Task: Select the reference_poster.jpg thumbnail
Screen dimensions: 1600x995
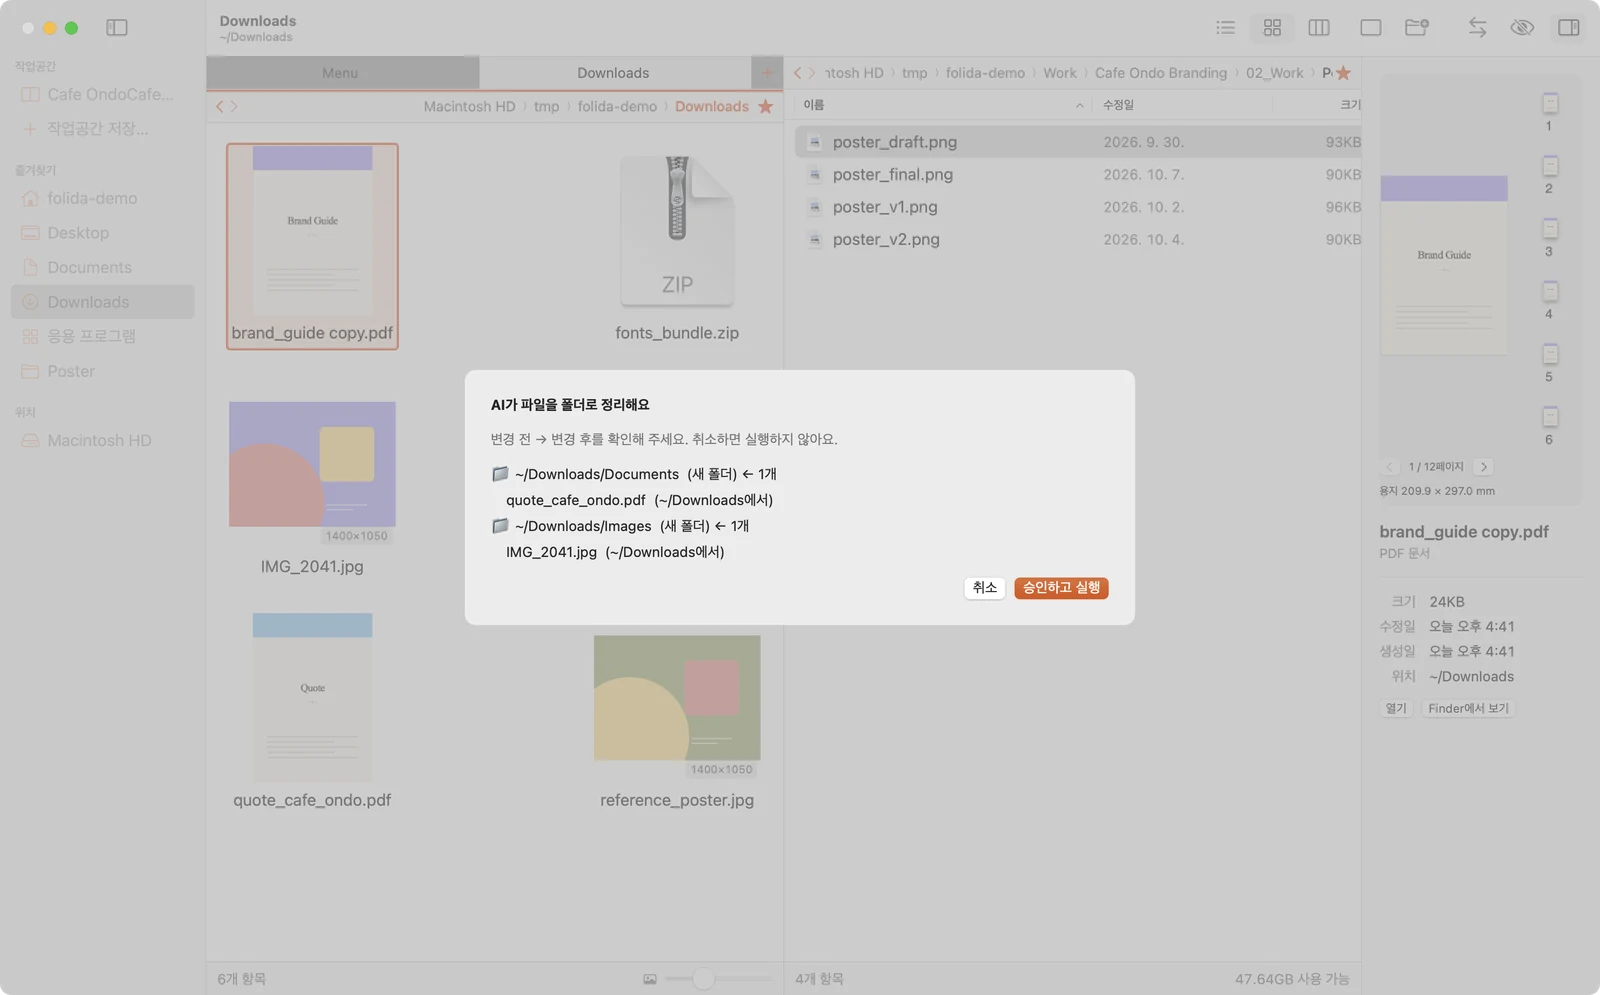Action: click(677, 698)
